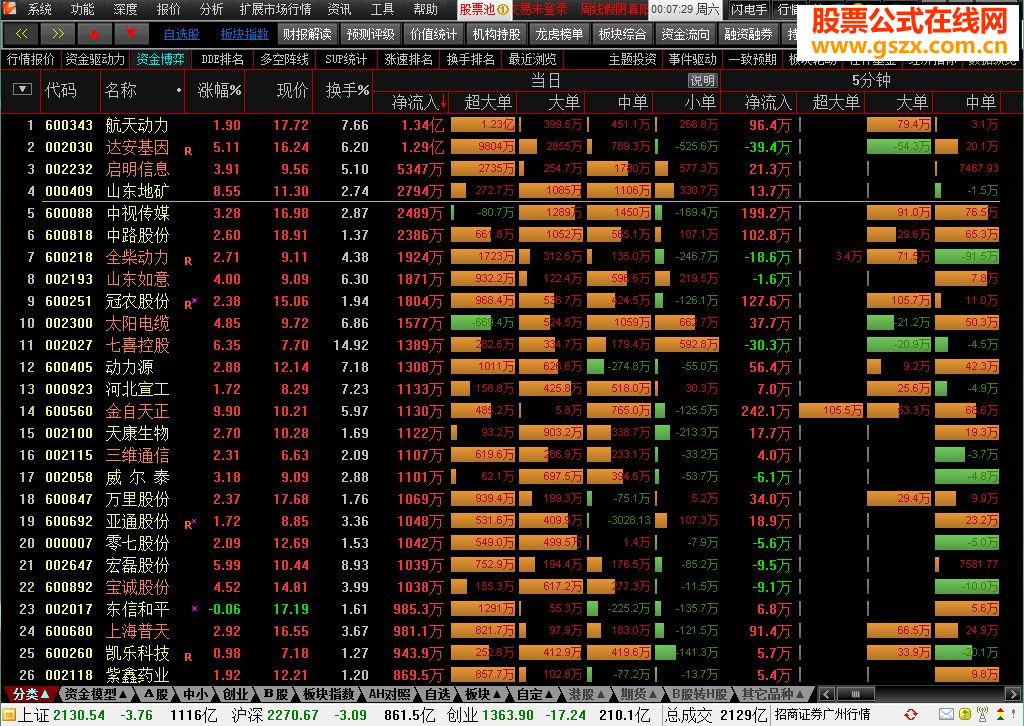Expand the 资金模型 bottom tab menu
The image size is (1024, 726).
[95, 694]
